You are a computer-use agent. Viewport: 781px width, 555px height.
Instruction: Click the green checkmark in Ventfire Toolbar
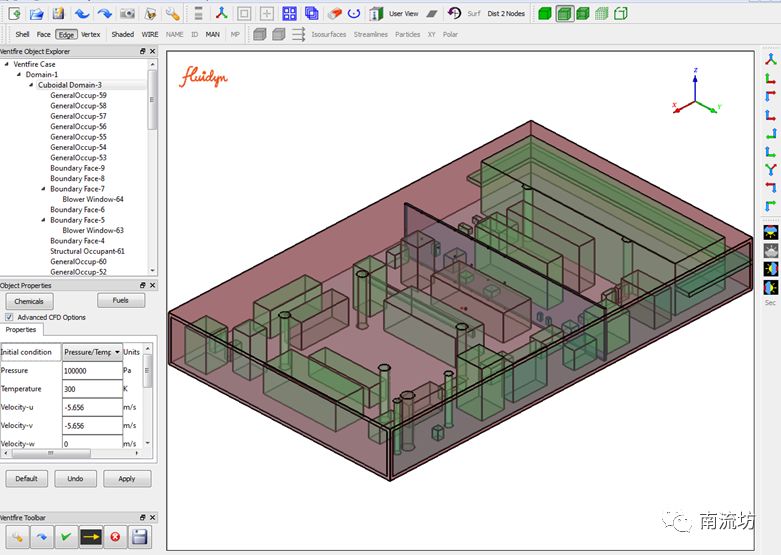point(65,537)
